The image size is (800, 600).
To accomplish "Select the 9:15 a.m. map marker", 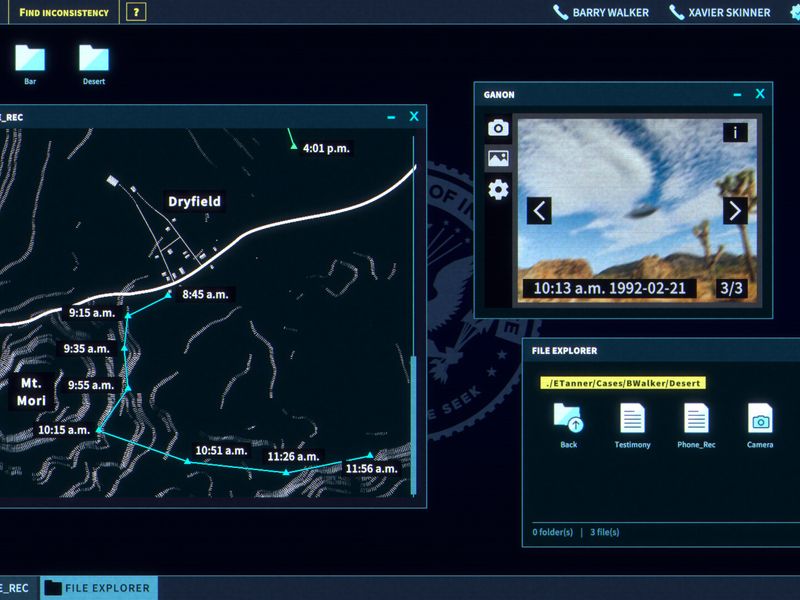I will point(128,315).
